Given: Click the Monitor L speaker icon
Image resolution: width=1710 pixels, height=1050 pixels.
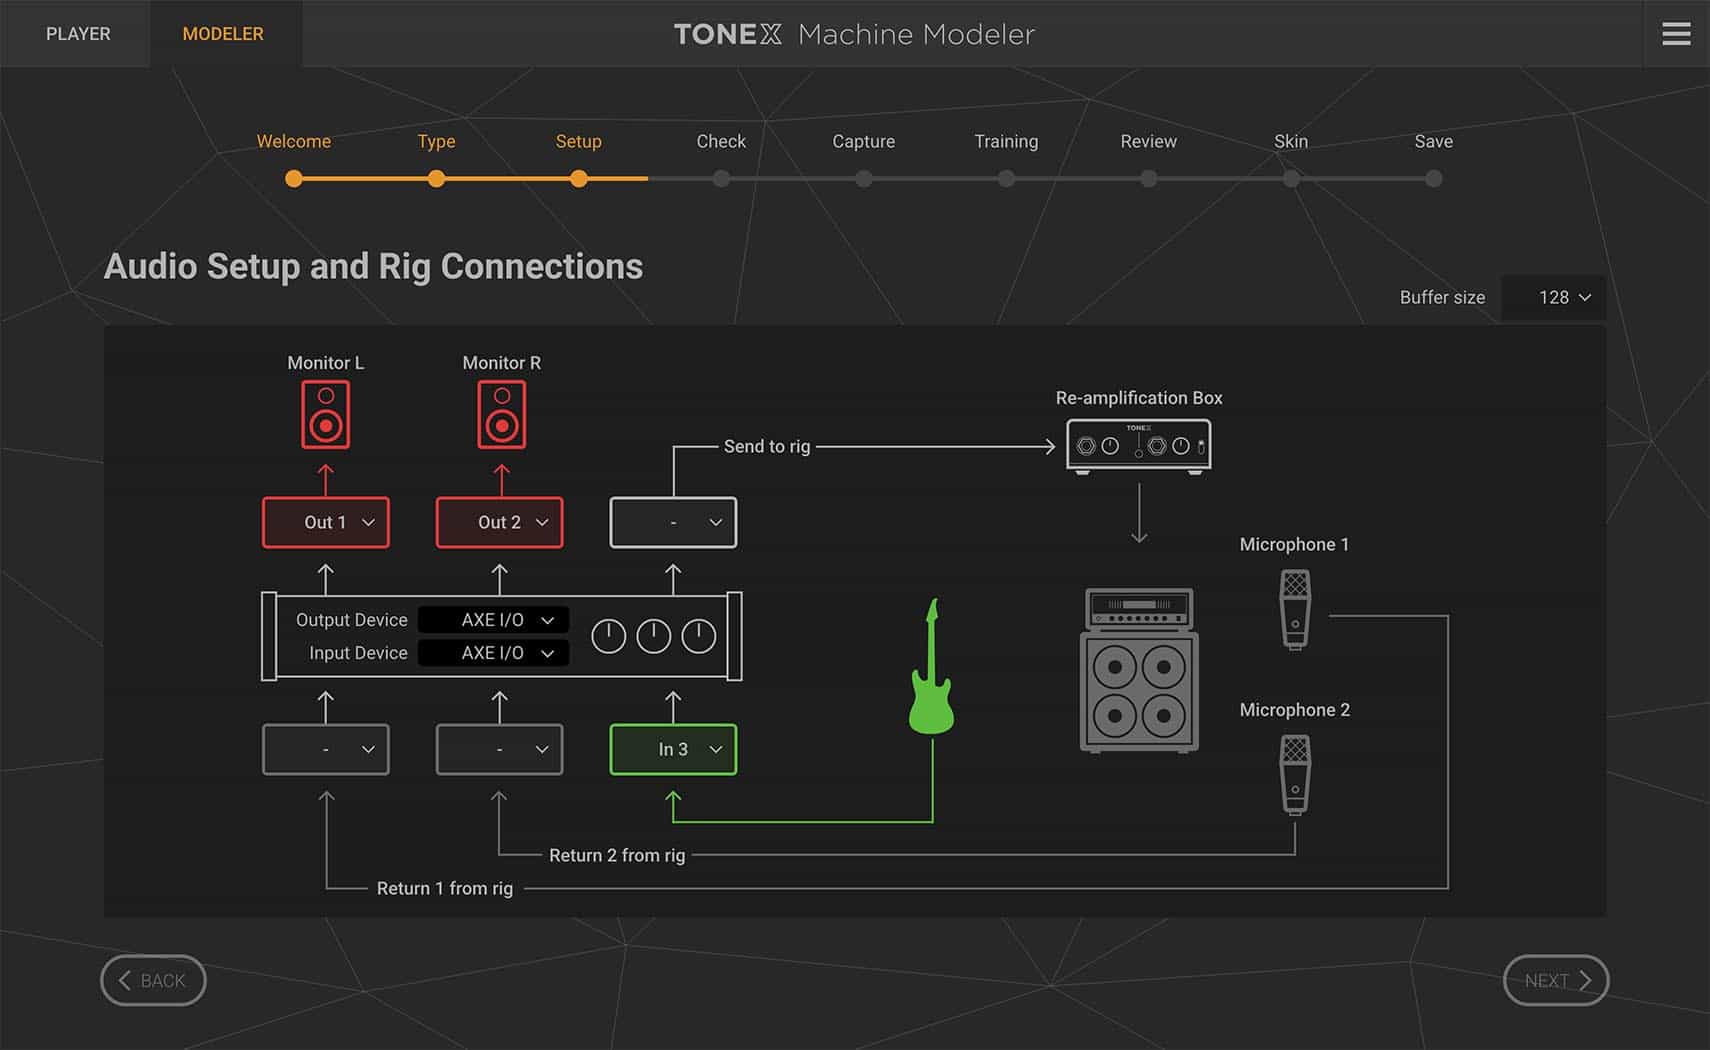Looking at the screenshot, I should point(325,415).
